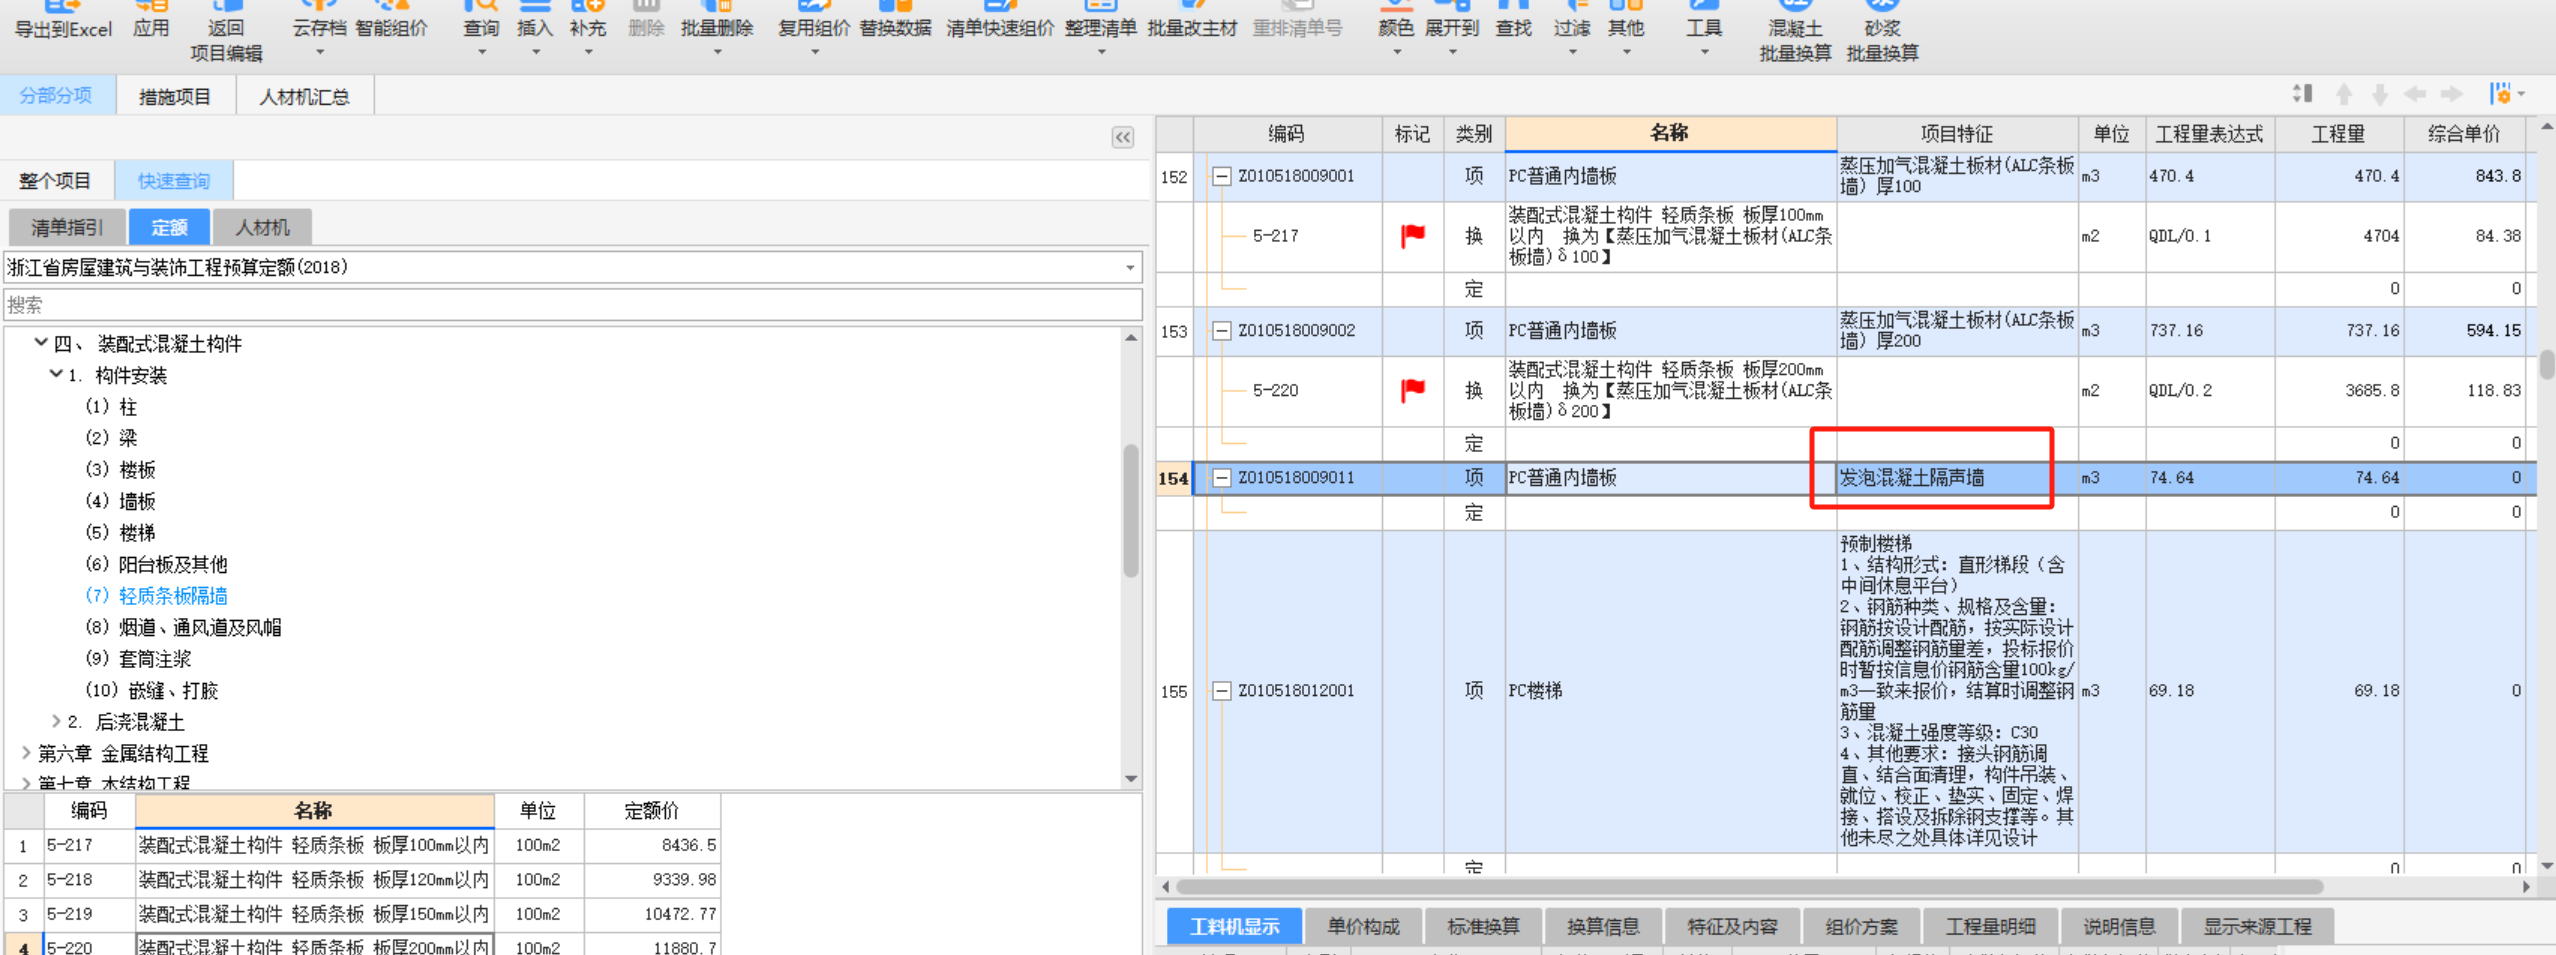Image resolution: width=2556 pixels, height=955 pixels.
Task: Click 返回项目编辑 in the toolbar
Action: pos(226,32)
